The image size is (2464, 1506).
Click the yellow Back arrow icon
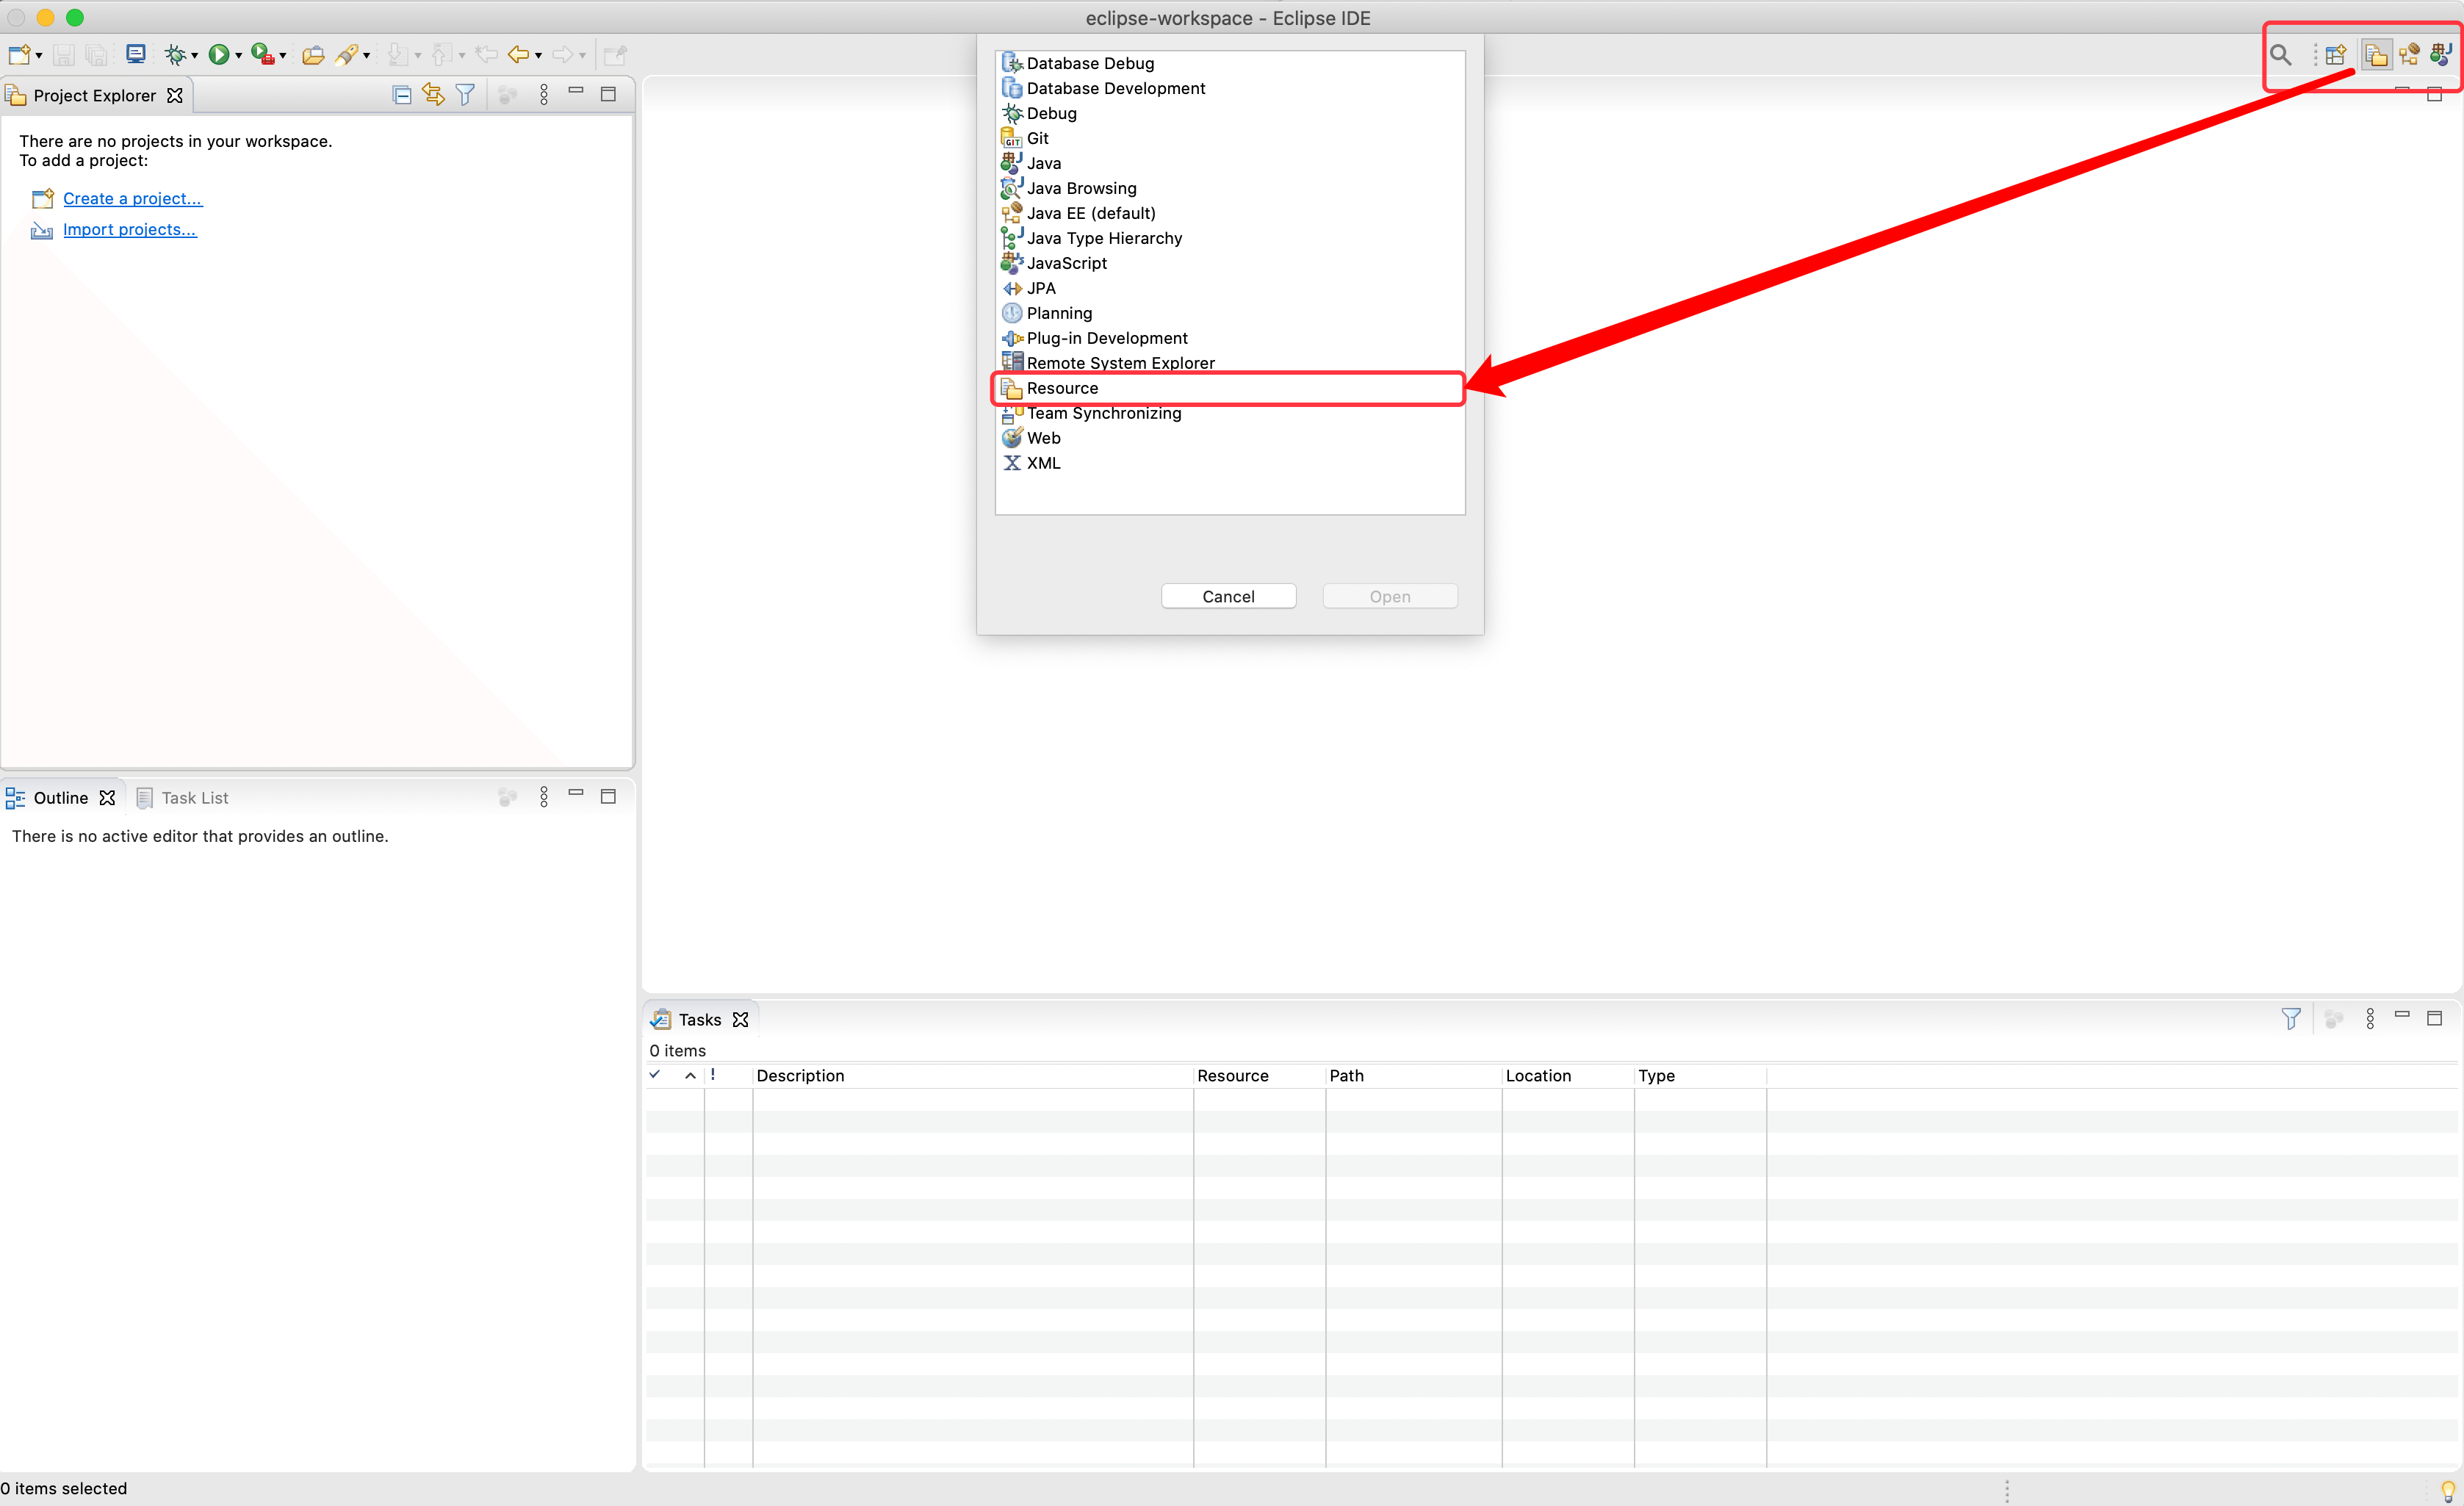(x=518, y=55)
